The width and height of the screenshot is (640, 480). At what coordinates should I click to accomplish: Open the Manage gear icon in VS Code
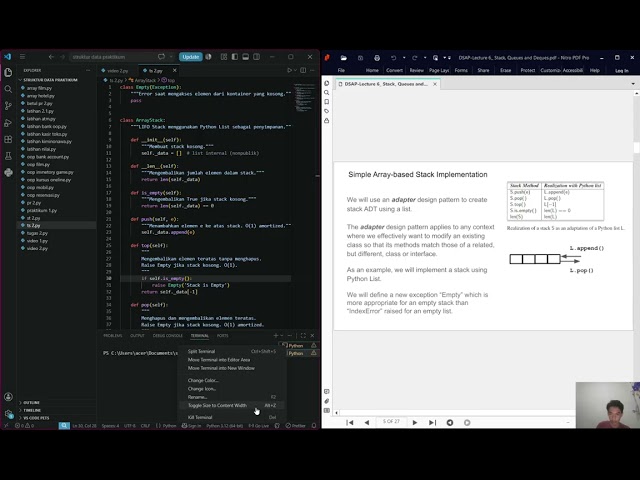tap(8, 413)
